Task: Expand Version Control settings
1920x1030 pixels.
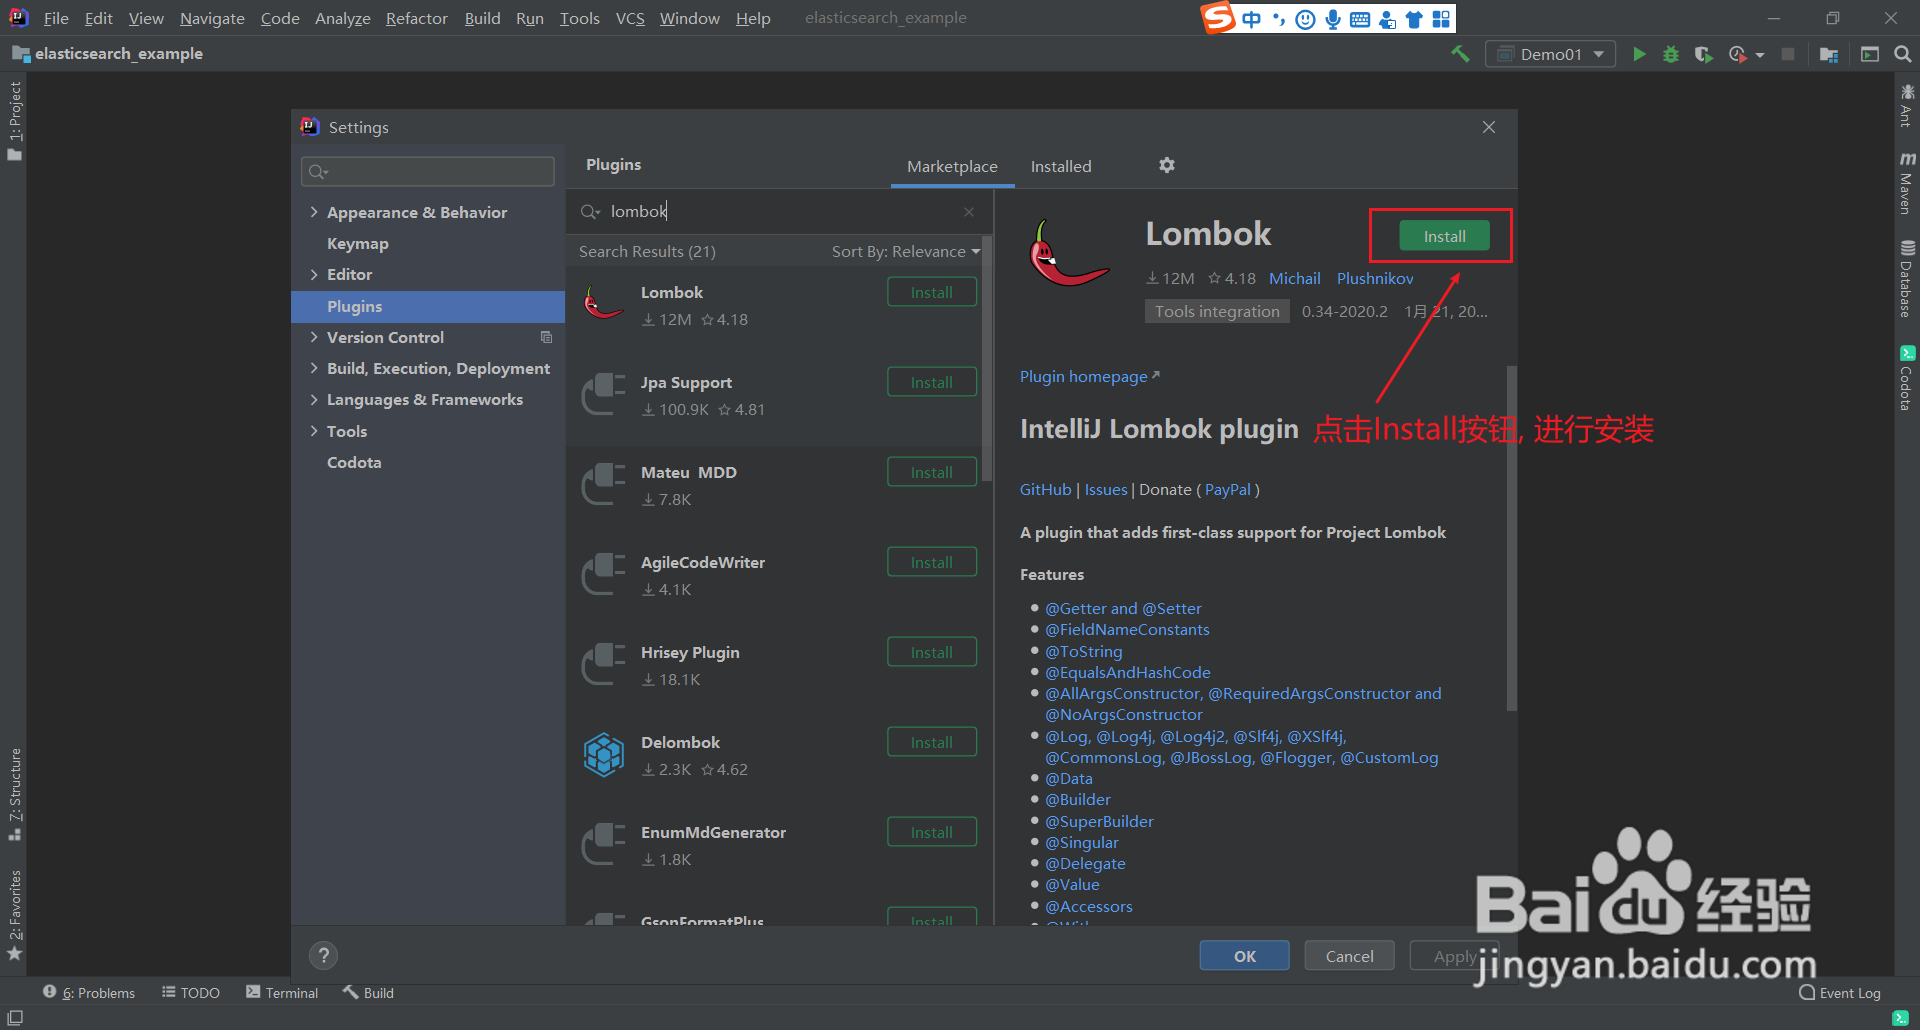Action: click(314, 337)
